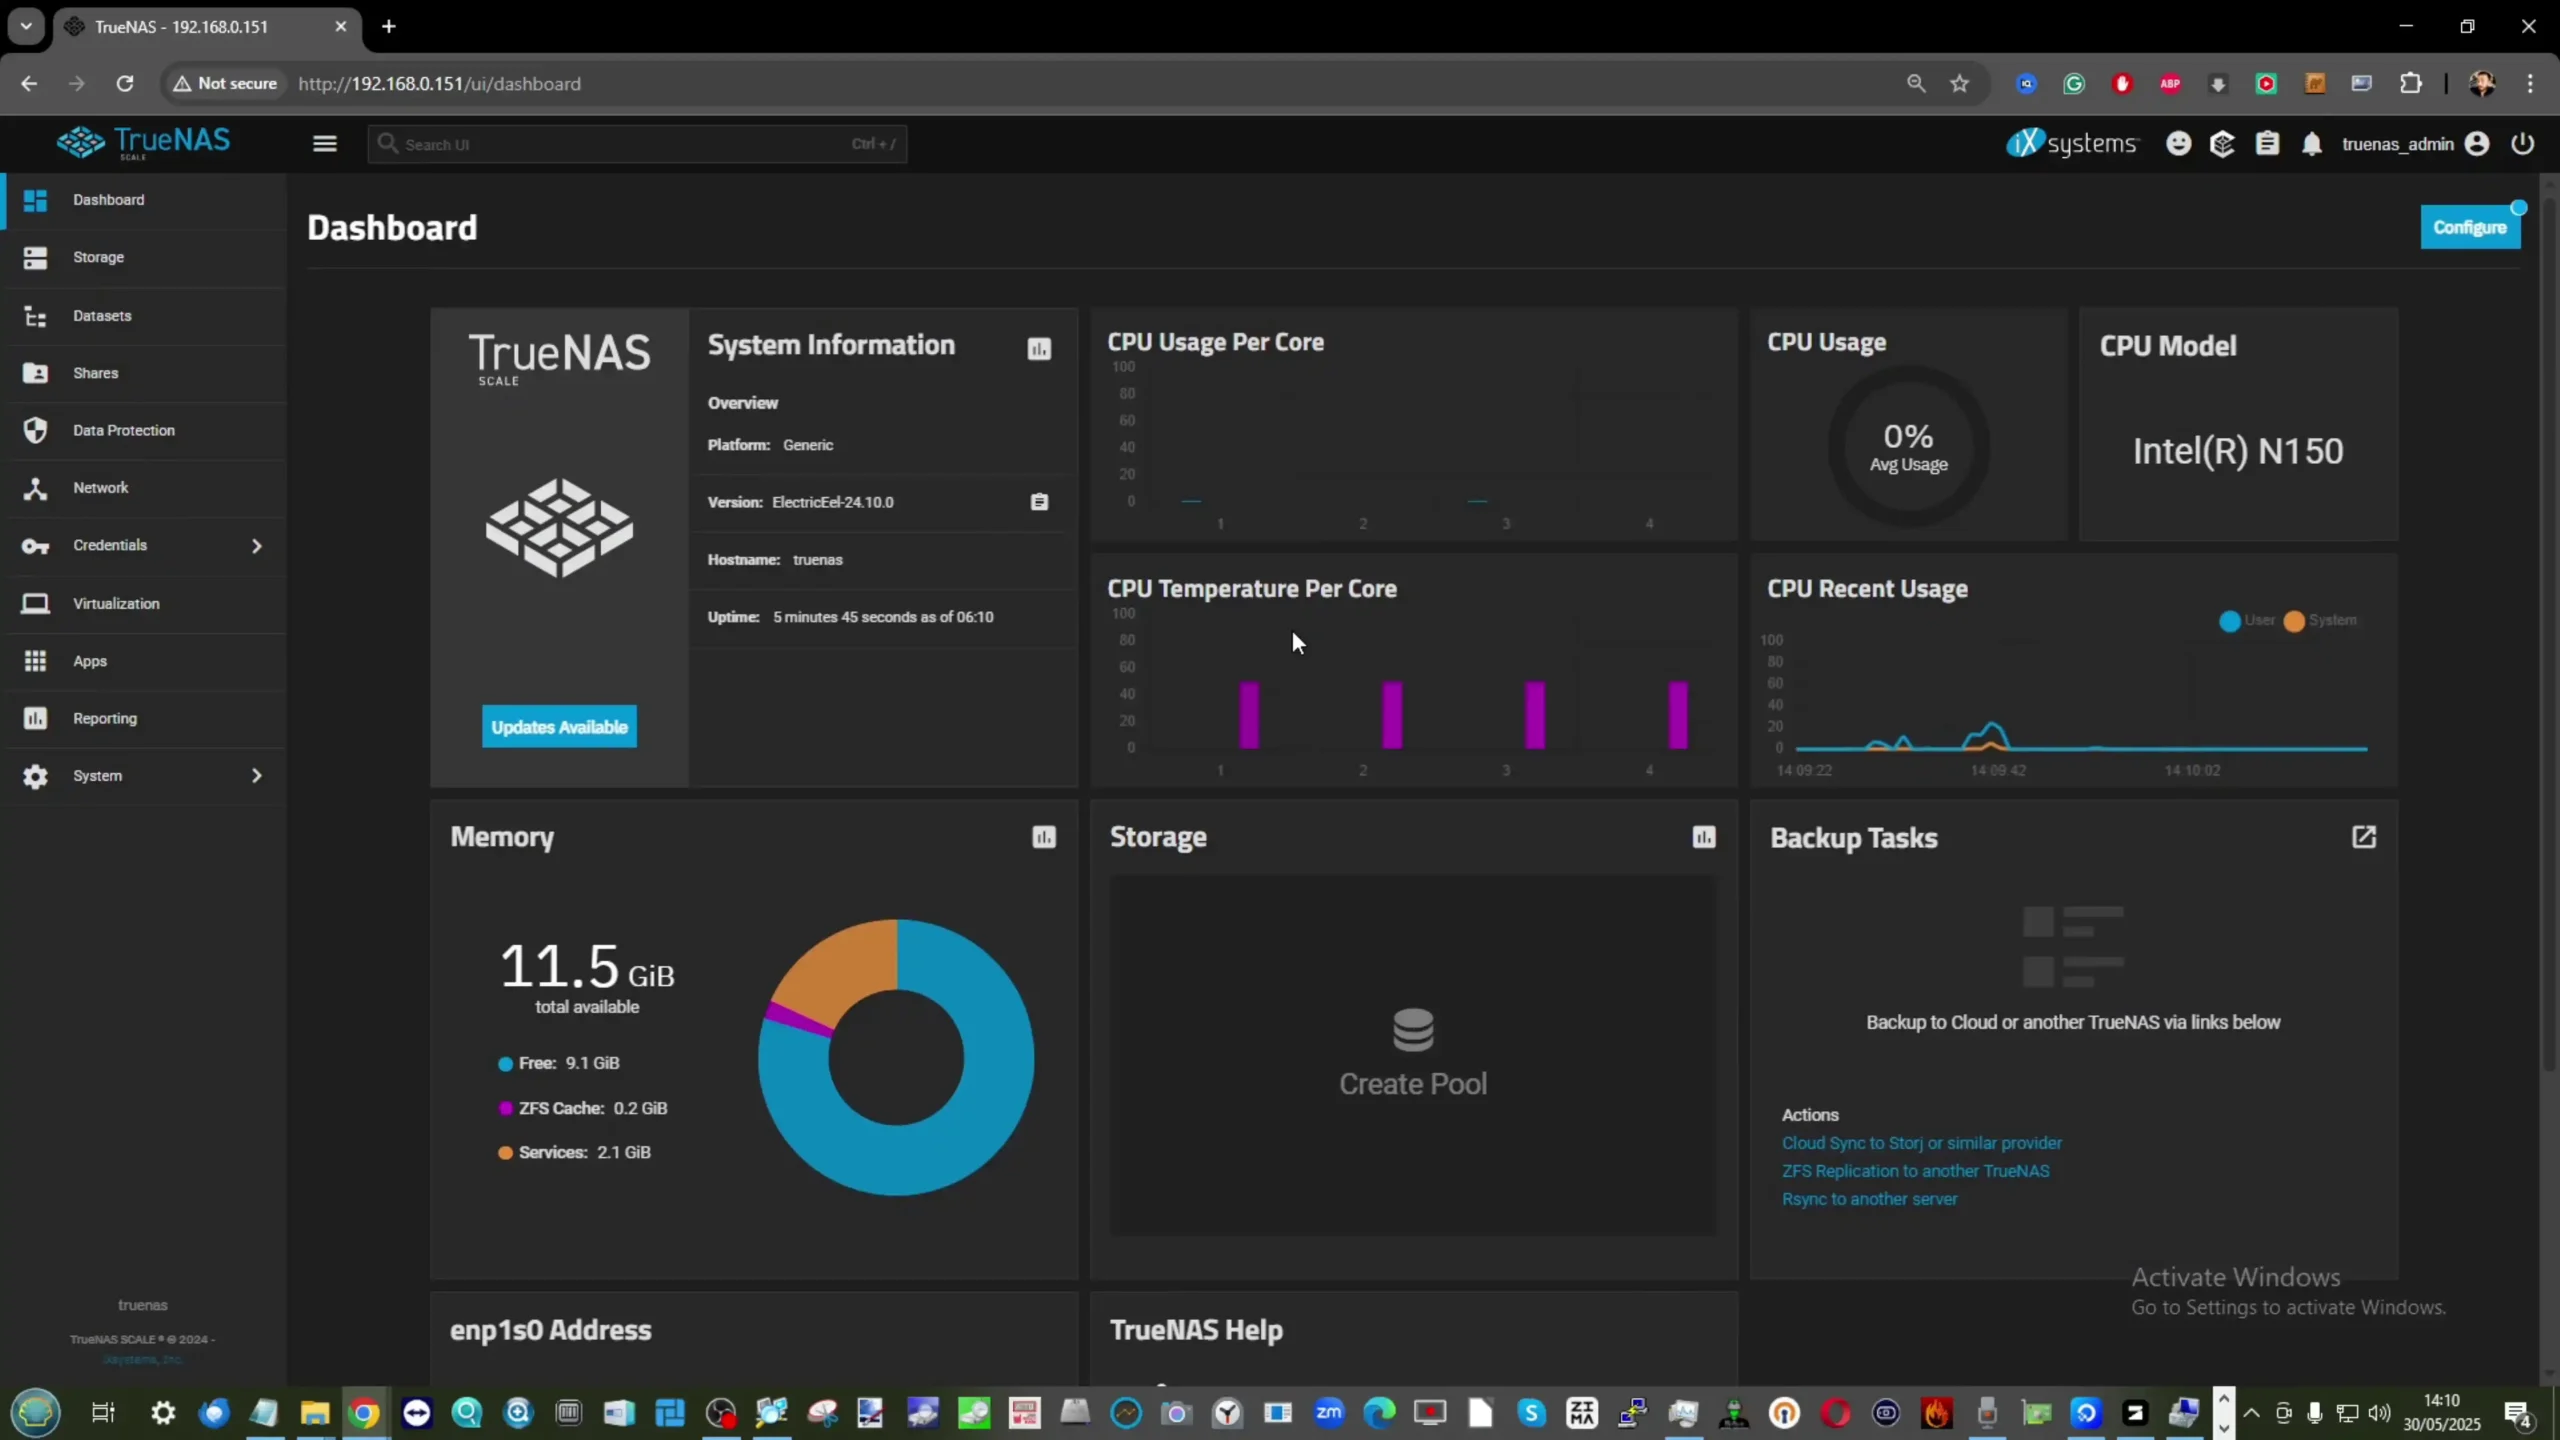
Task: Click the Uptime 5 minutes 45 seconds text
Action: pyautogui.click(x=850, y=617)
